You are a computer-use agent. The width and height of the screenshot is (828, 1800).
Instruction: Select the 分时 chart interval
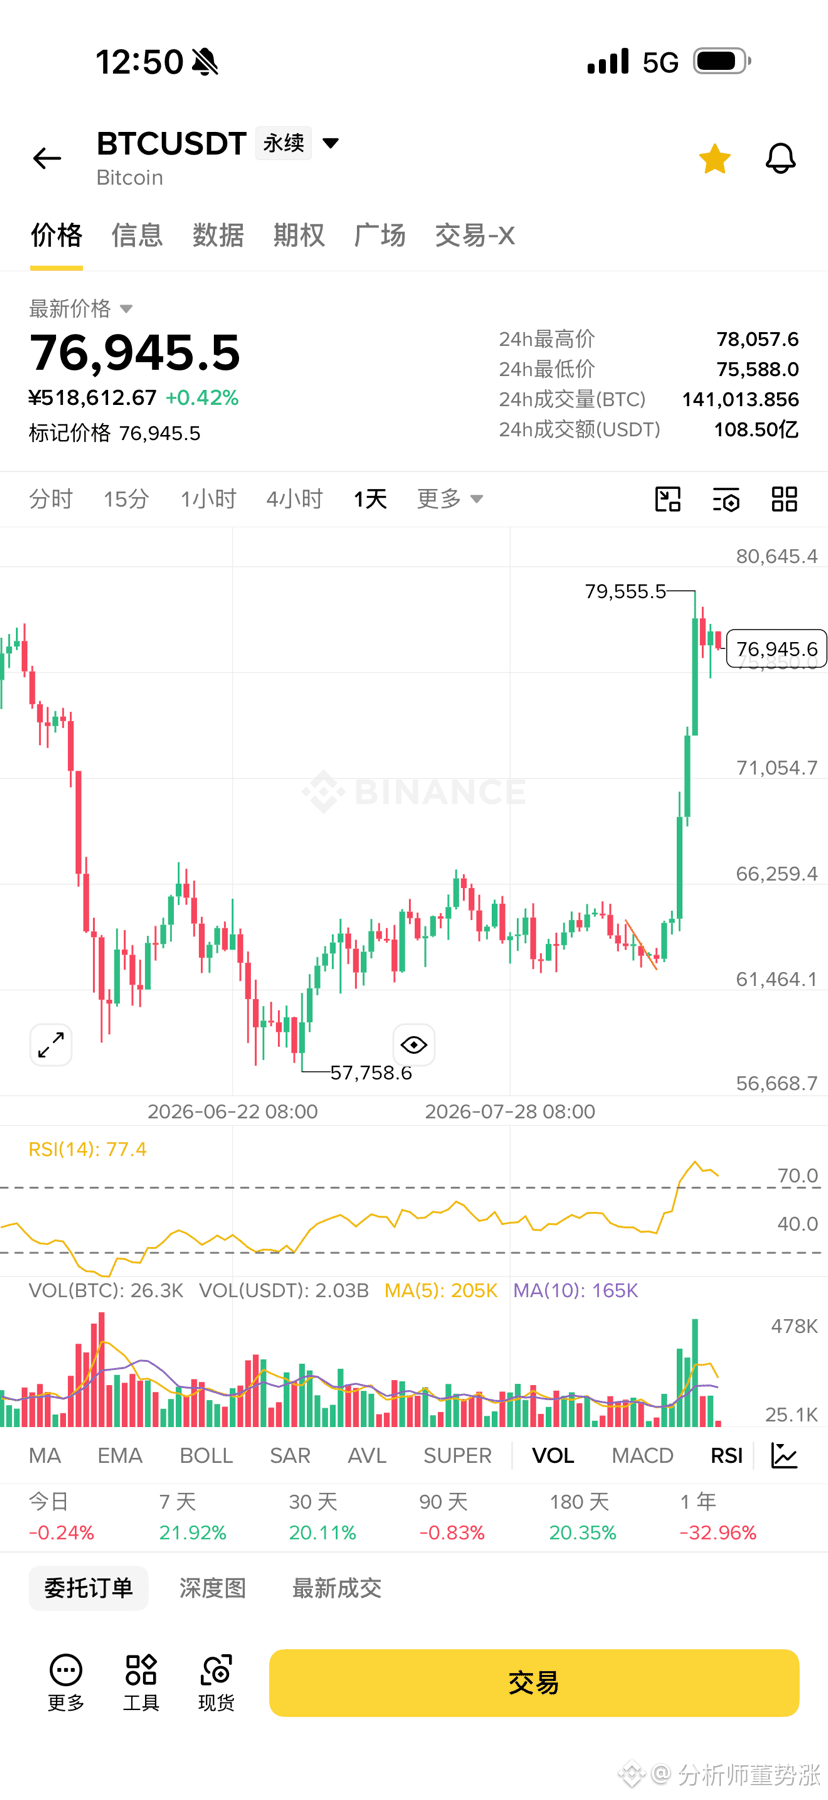[x=51, y=499]
